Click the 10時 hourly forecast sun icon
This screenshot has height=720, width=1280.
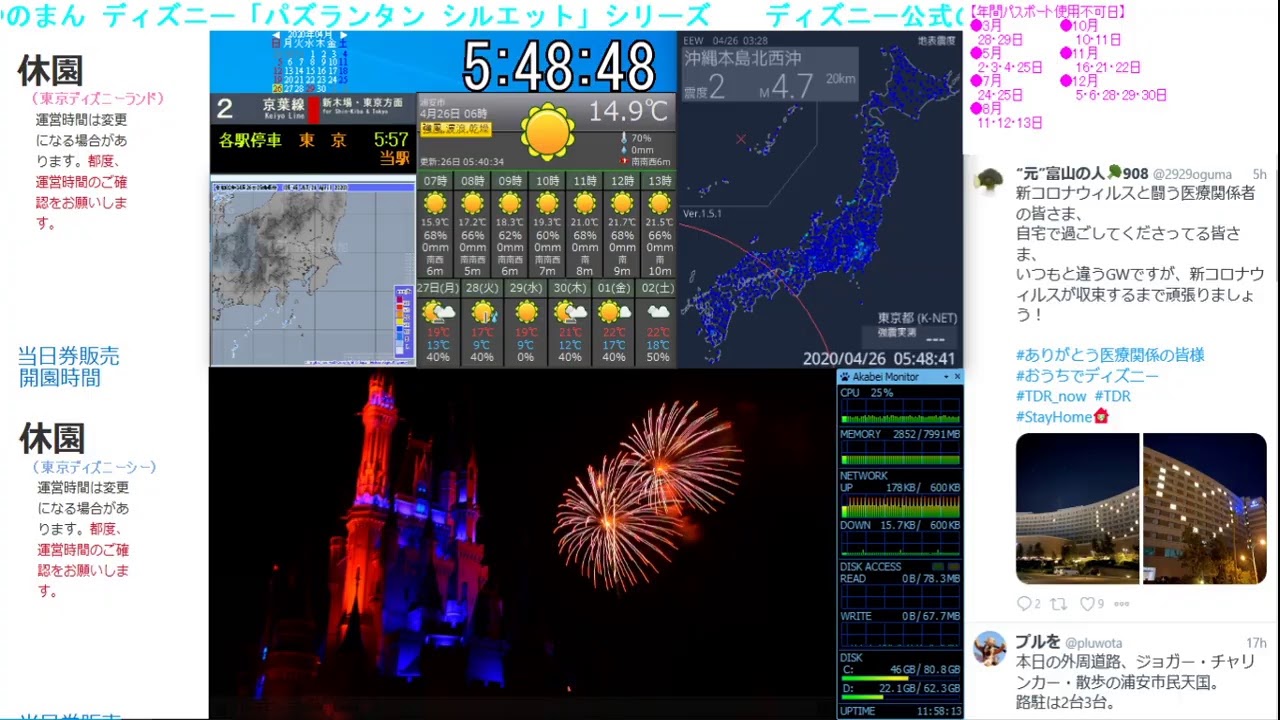(x=547, y=204)
